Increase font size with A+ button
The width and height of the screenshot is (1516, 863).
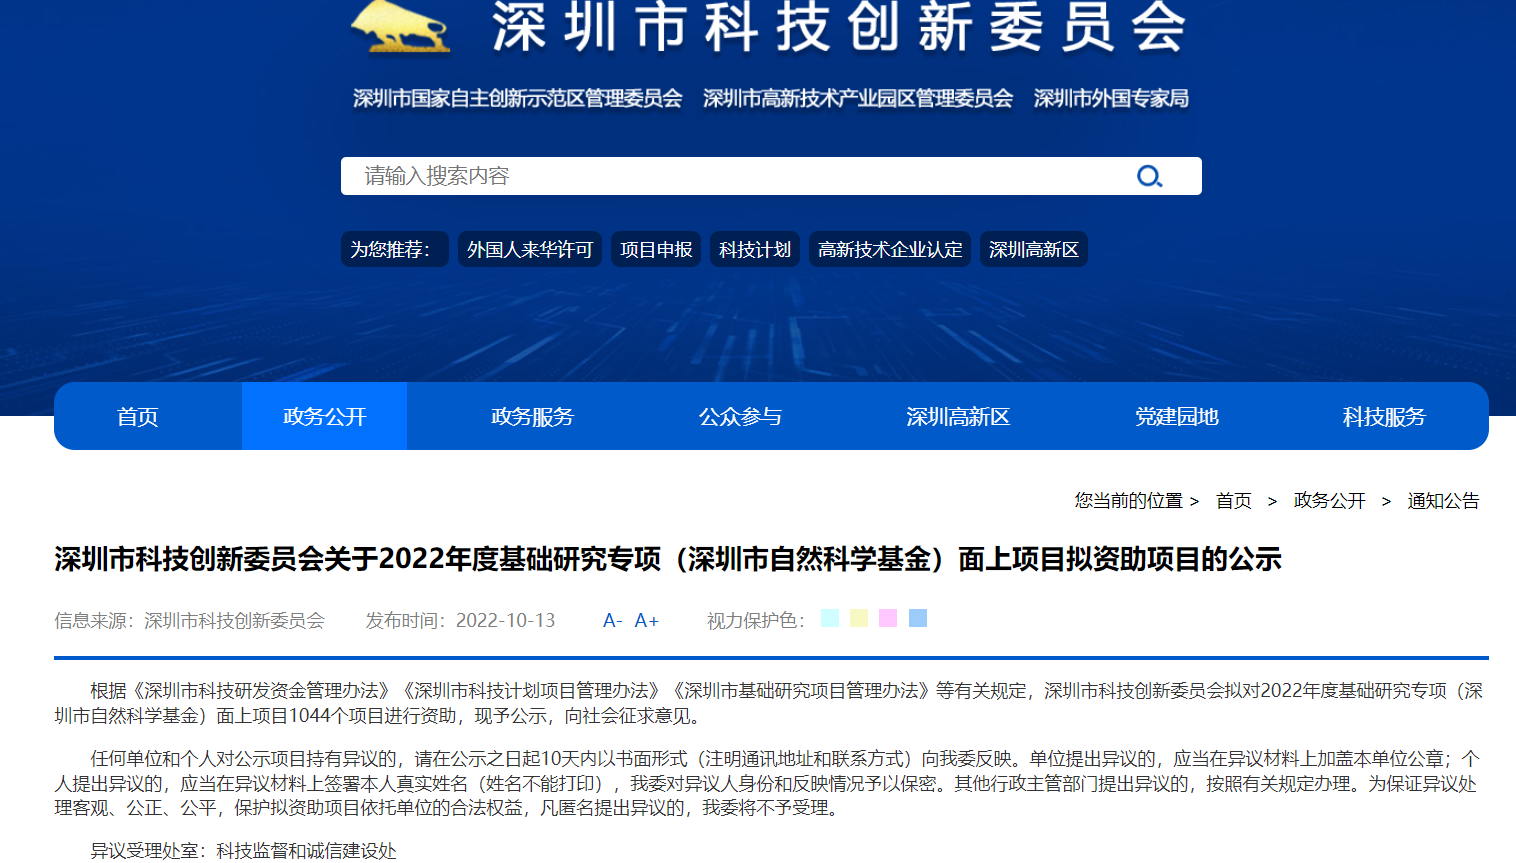click(647, 621)
